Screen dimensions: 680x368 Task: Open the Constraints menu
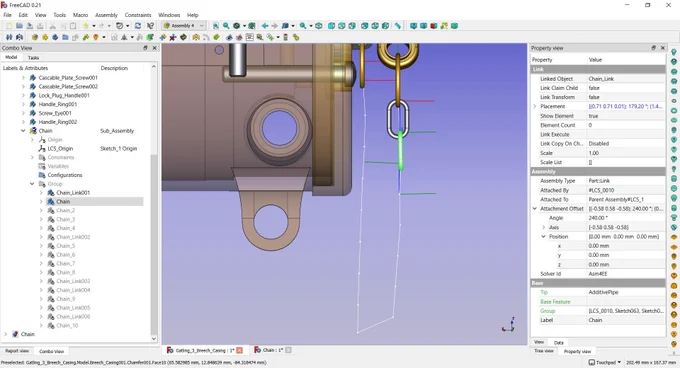[x=138, y=15]
